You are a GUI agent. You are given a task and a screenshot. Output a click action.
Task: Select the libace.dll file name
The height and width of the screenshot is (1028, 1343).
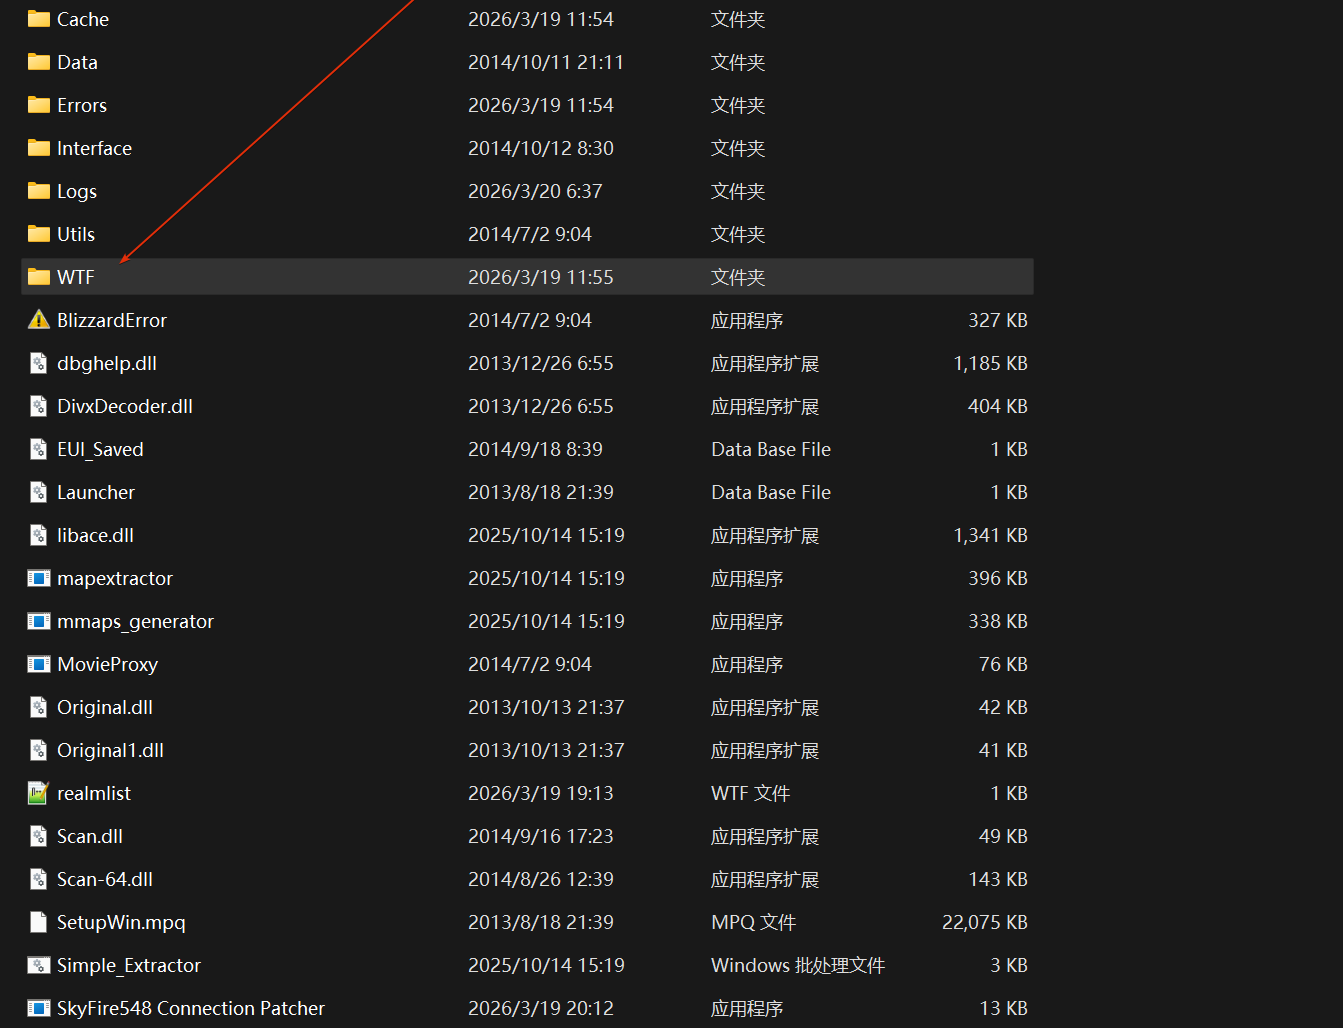pyautogui.click(x=95, y=535)
